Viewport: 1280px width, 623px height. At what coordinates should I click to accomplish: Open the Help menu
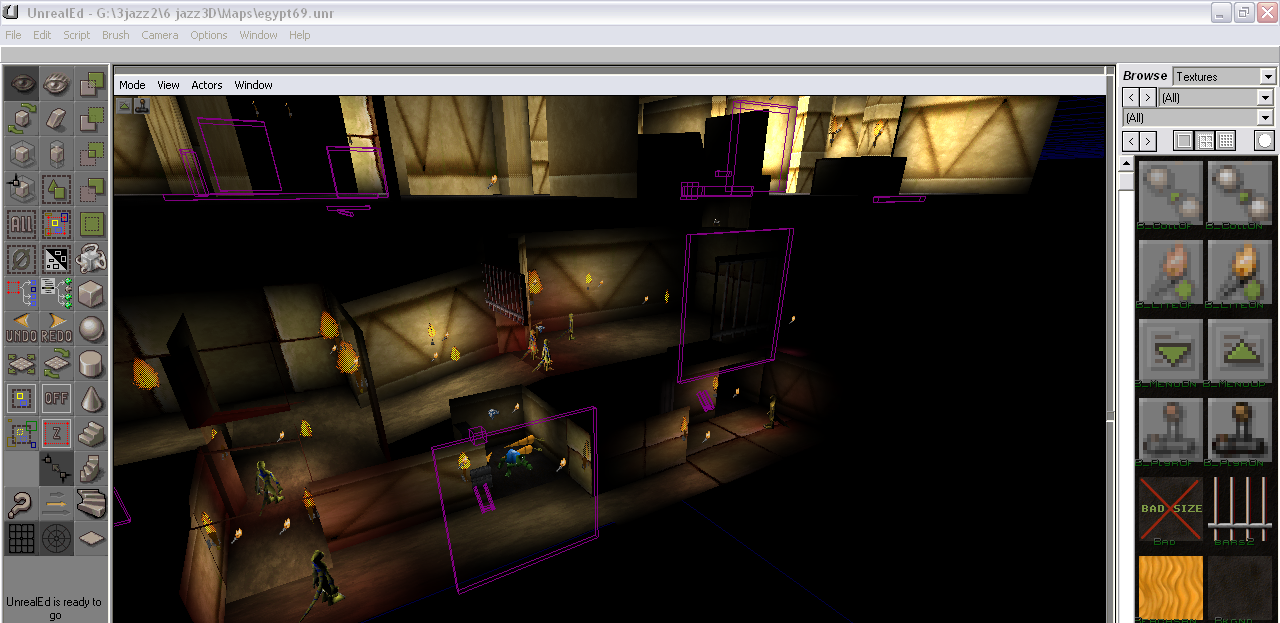point(300,35)
